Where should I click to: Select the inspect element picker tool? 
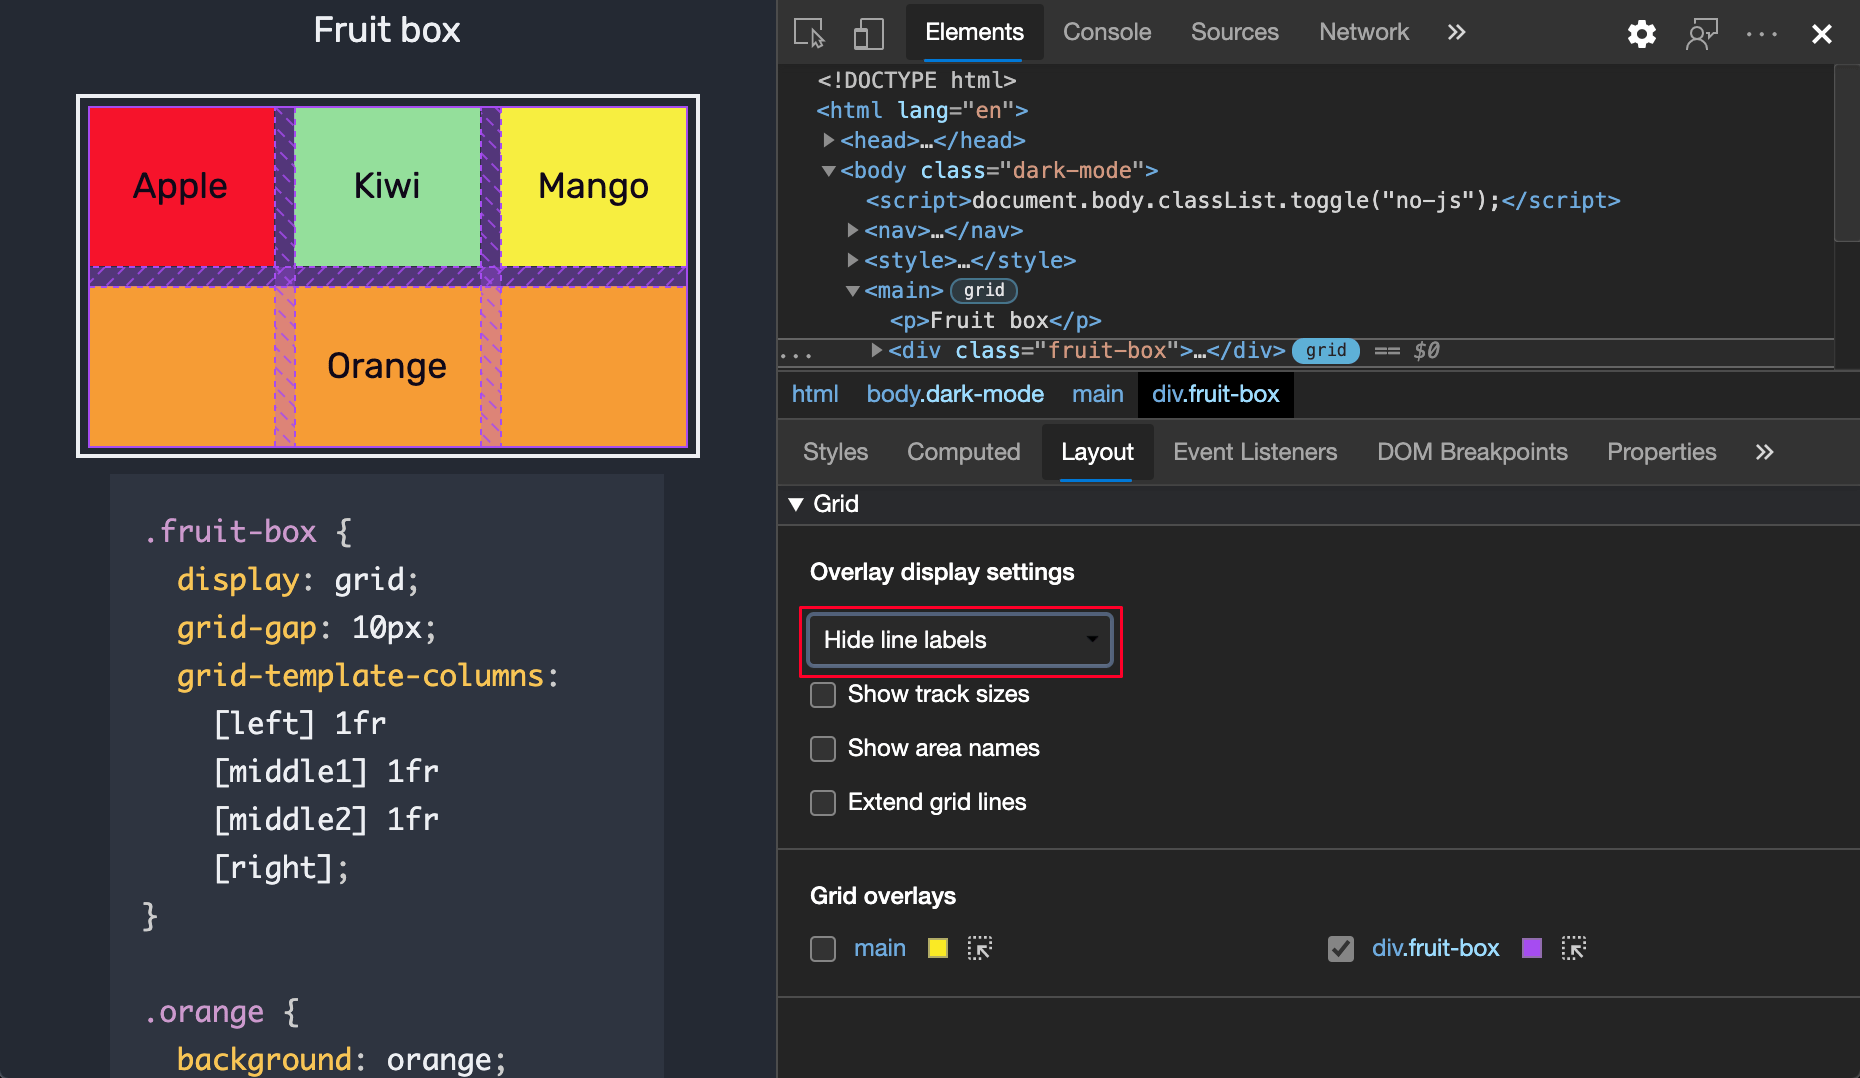[x=810, y=32]
